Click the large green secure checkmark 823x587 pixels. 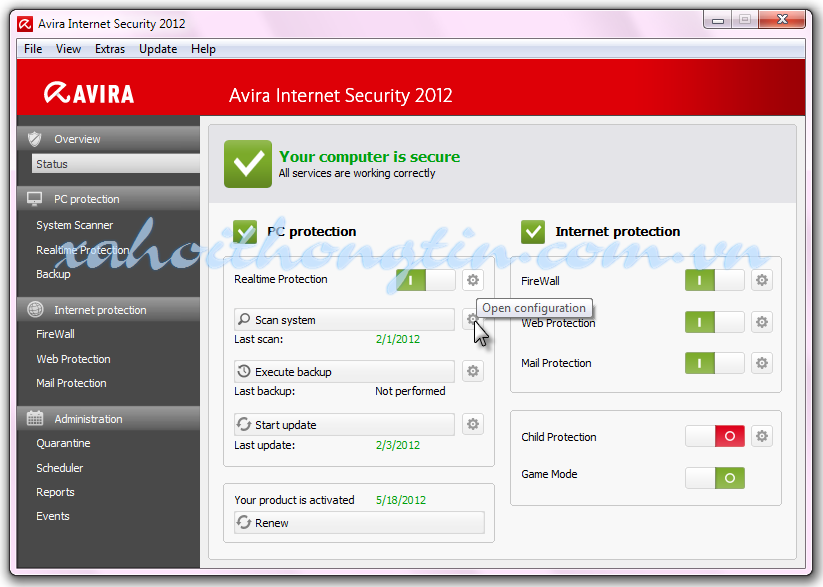248,164
